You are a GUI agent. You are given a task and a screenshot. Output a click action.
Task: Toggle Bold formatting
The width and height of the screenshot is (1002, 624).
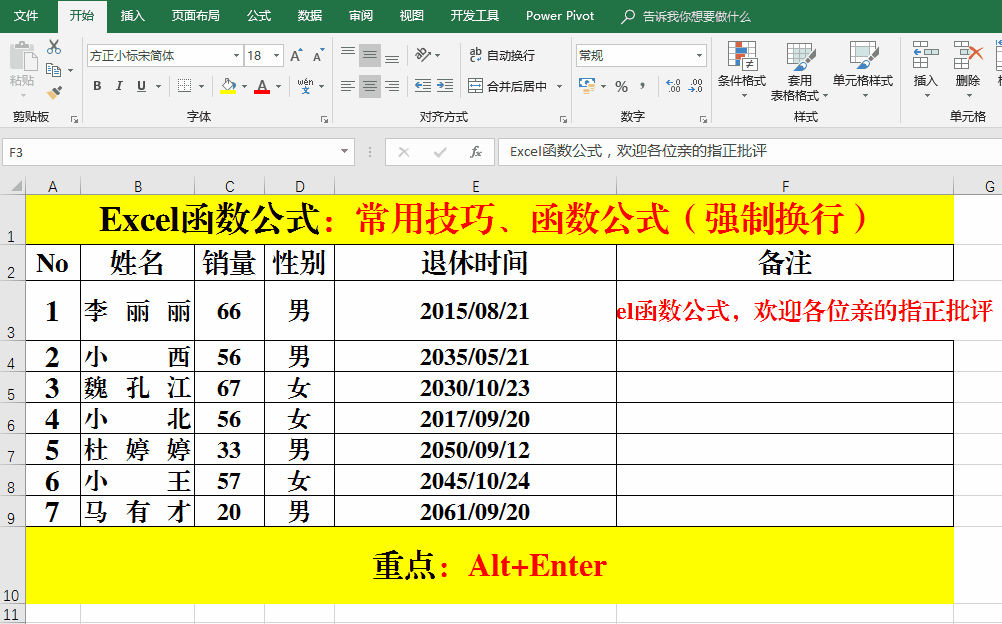tap(97, 87)
